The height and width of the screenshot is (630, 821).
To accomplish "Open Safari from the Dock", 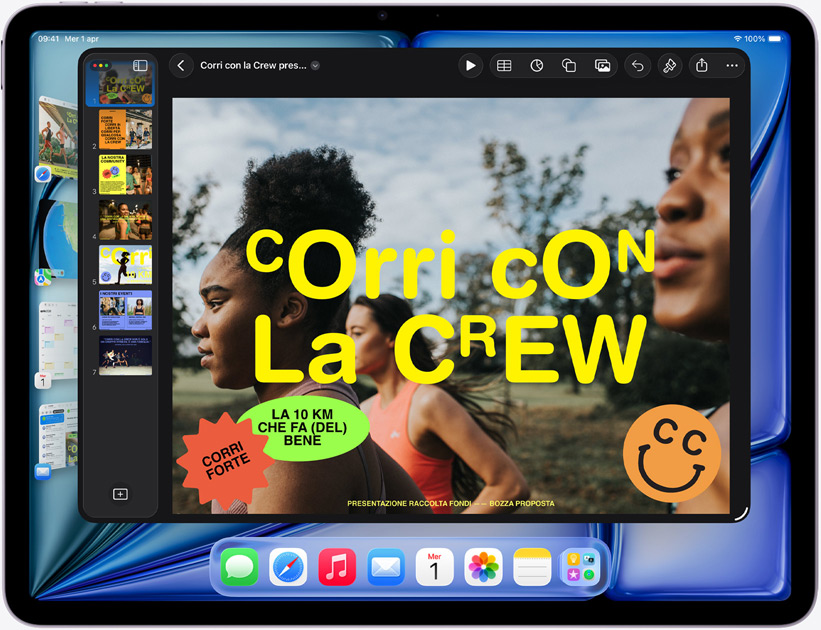I will pyautogui.click(x=289, y=567).
